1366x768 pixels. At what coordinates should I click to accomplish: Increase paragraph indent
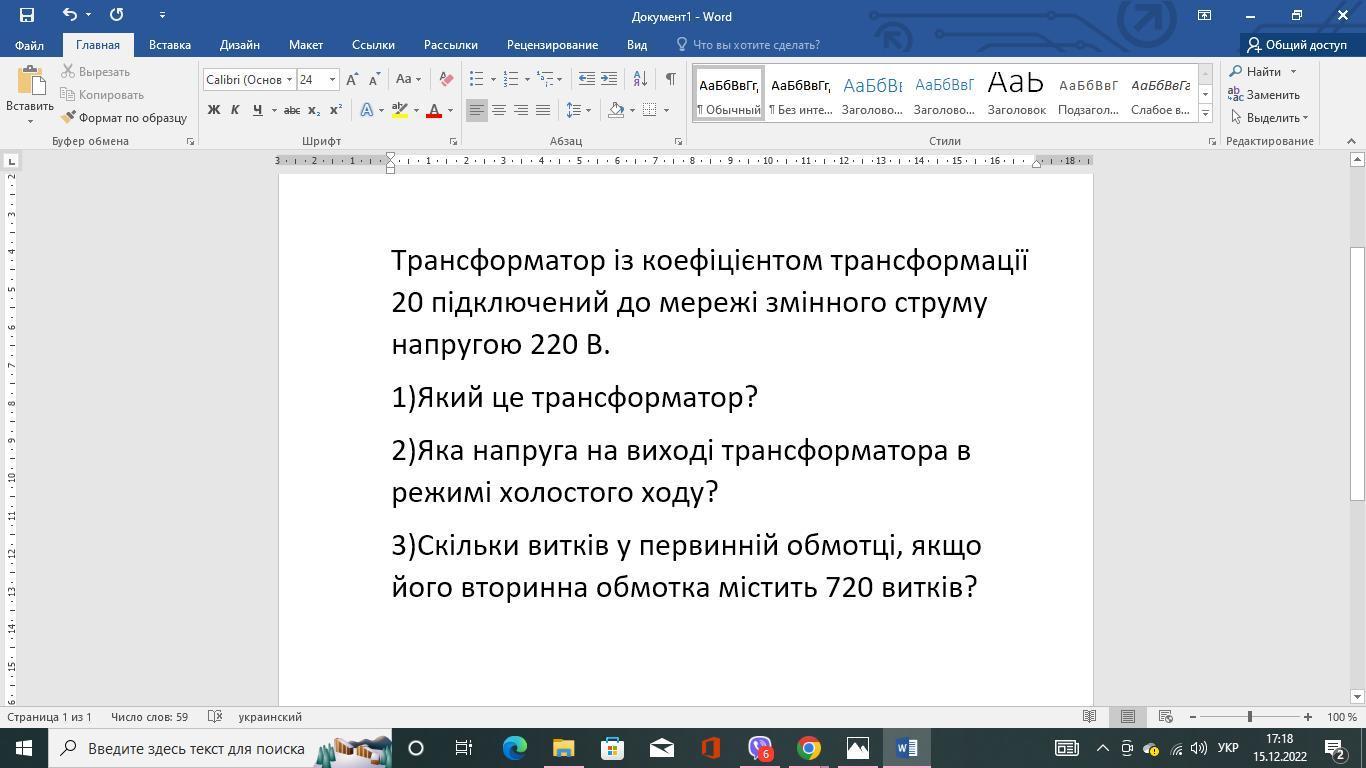point(609,79)
